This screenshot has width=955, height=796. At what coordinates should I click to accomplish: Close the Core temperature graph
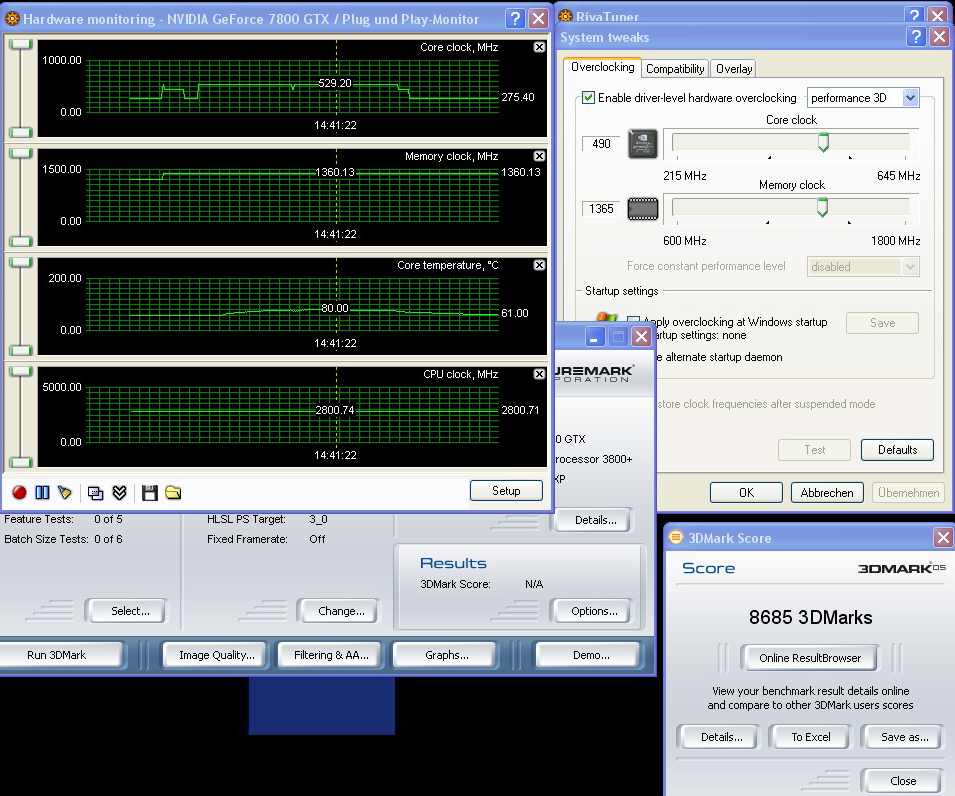coord(539,265)
